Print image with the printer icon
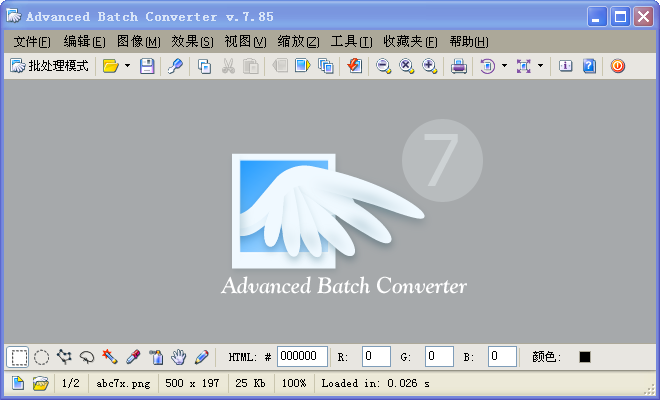Screen dimensions: 660x400 coord(458,66)
